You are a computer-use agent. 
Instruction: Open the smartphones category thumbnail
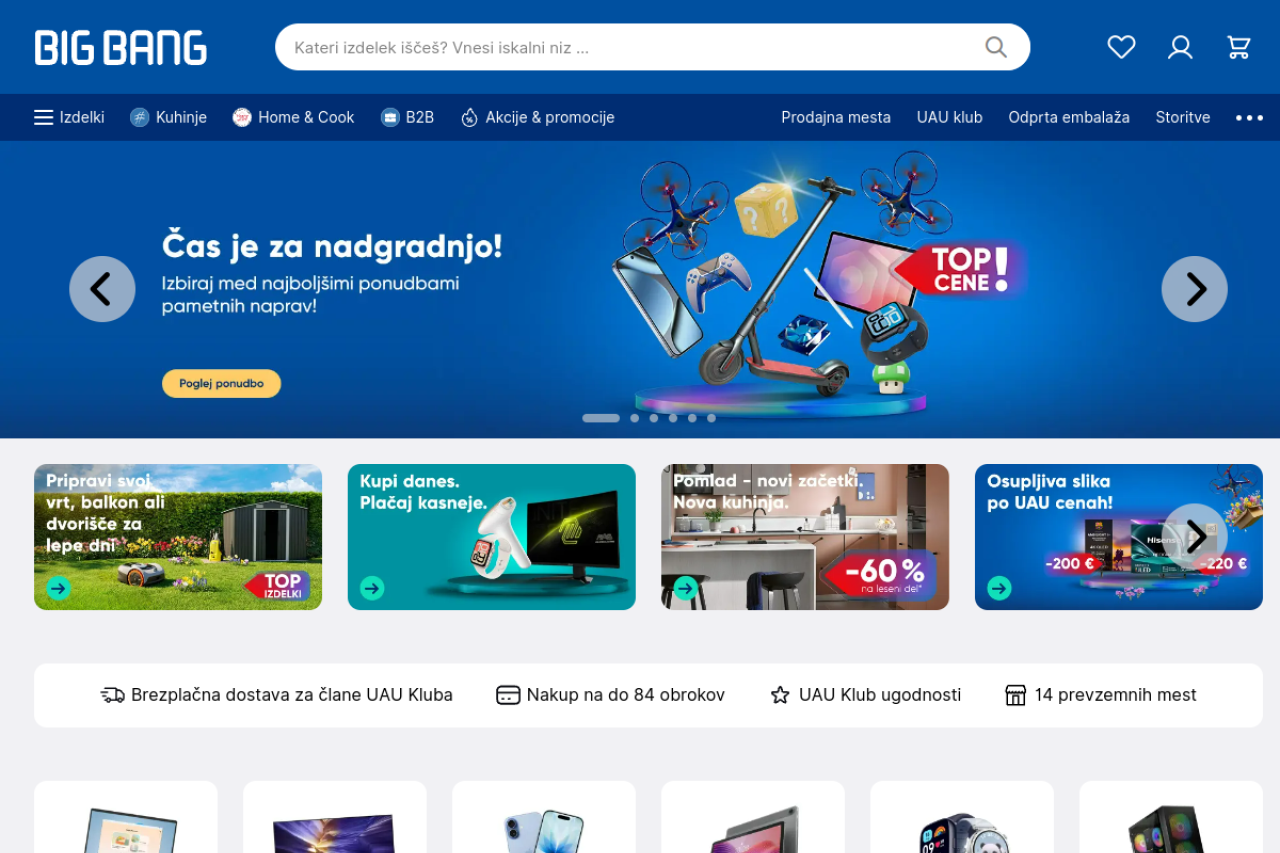coord(543,817)
